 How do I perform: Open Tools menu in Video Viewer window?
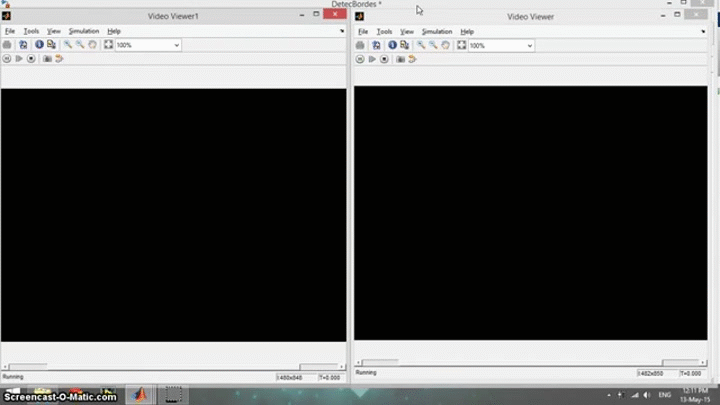click(384, 32)
